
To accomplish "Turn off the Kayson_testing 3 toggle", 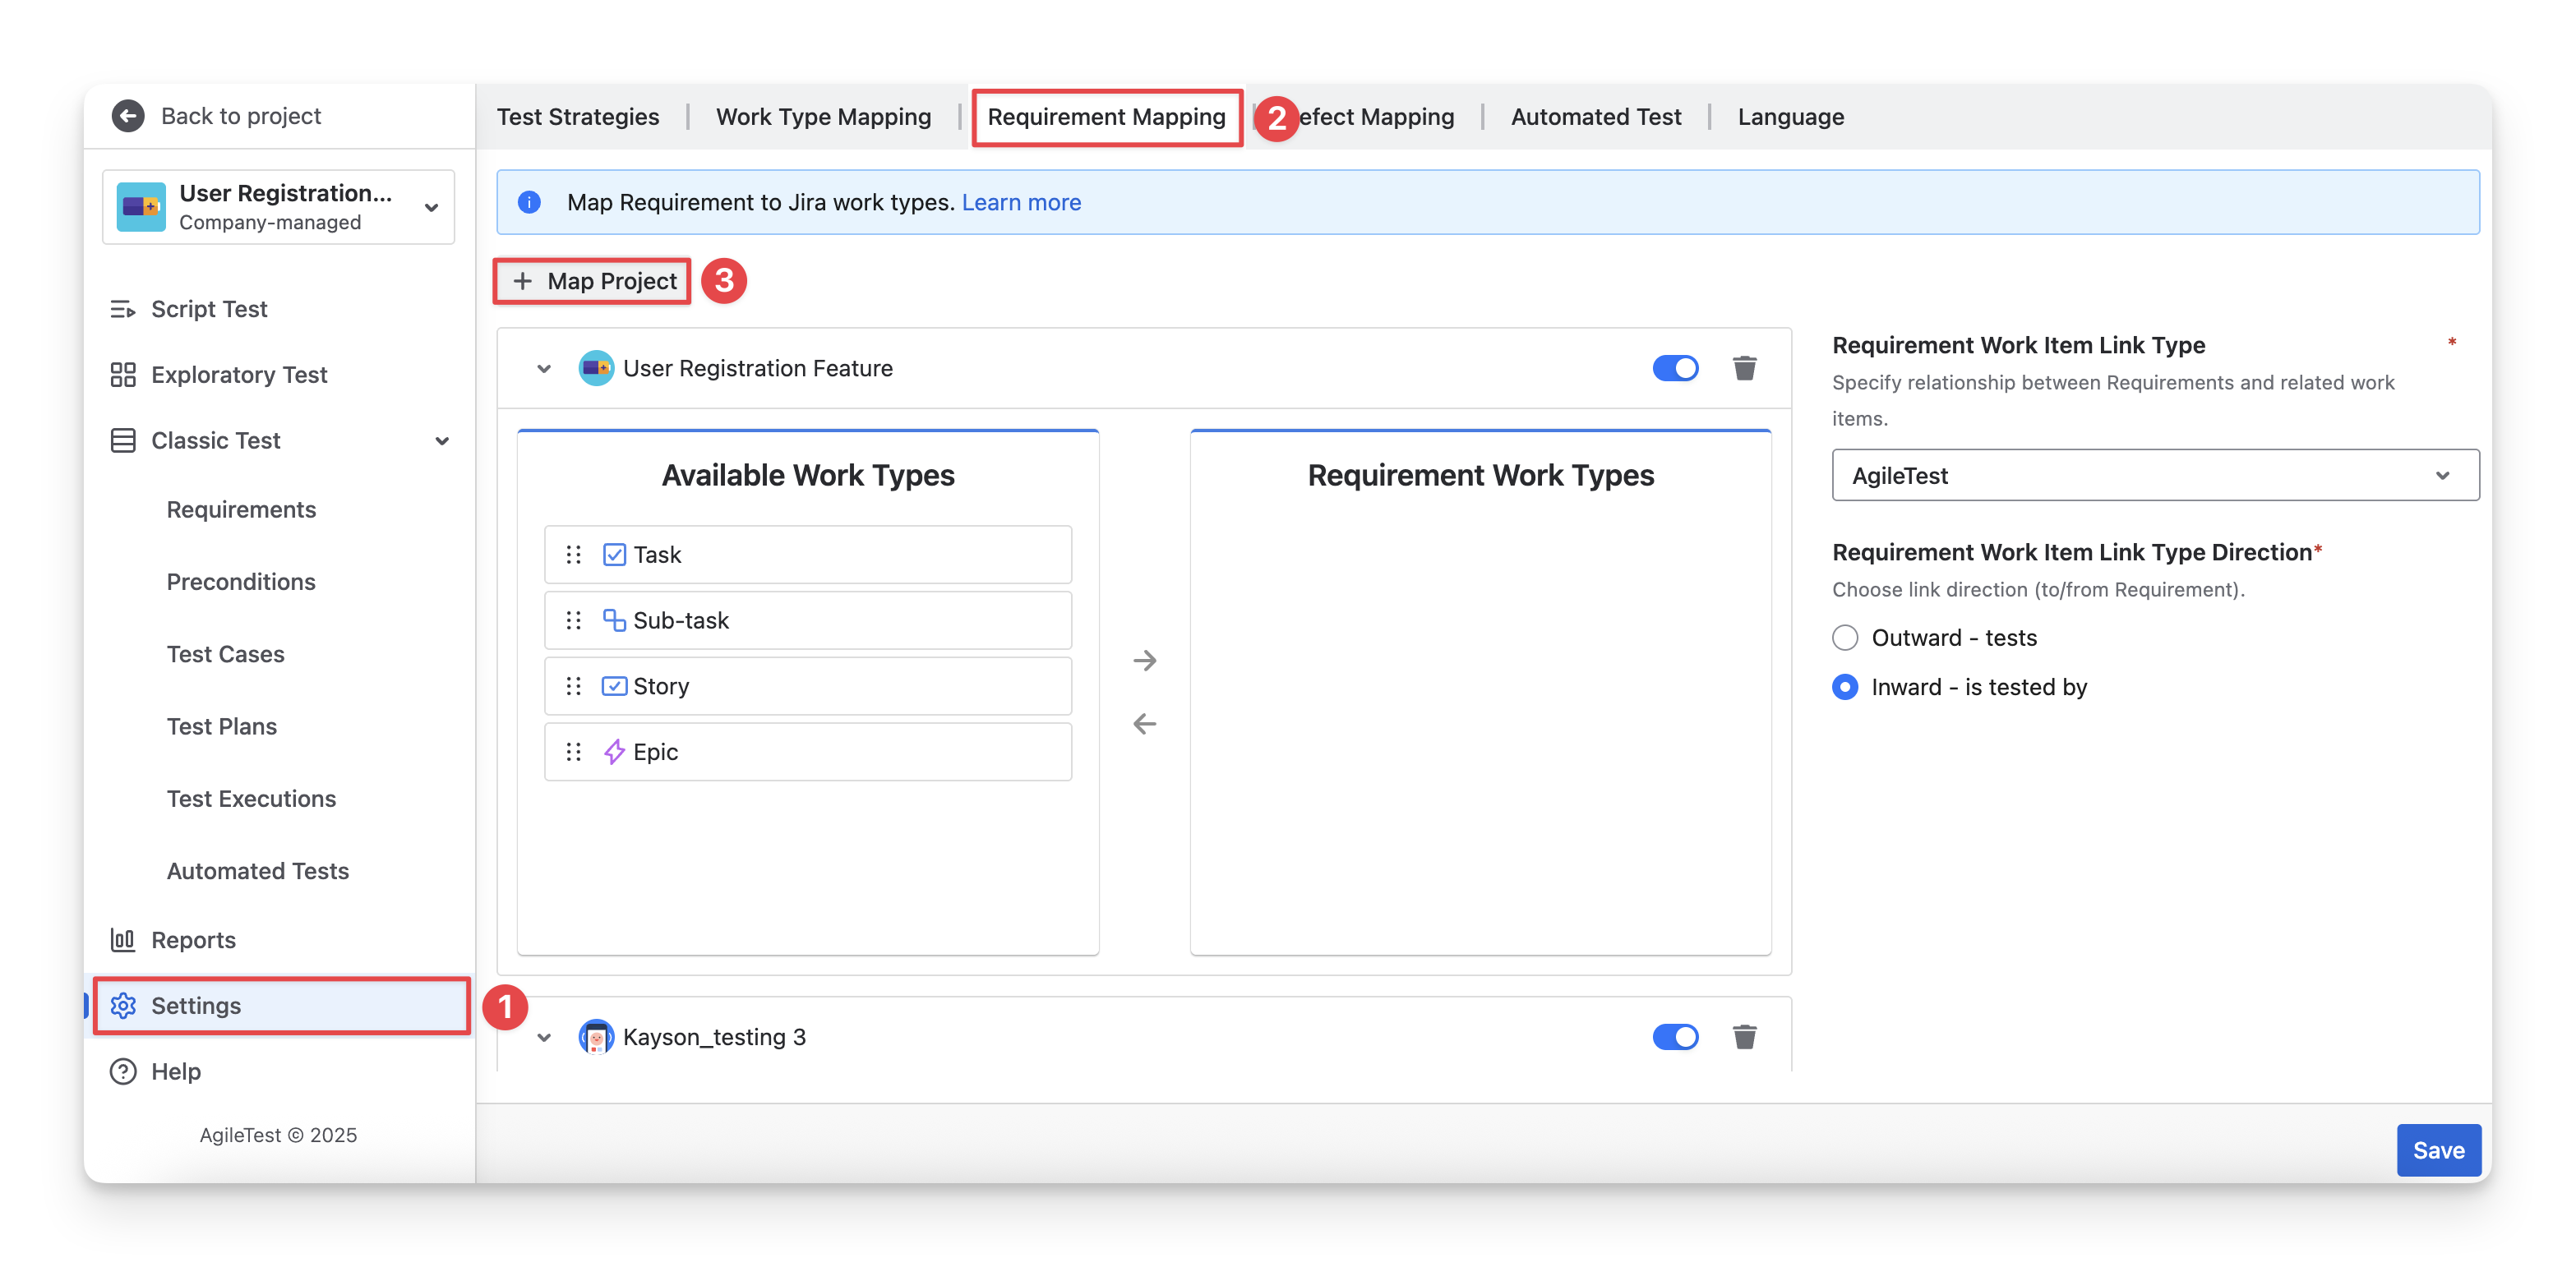I will (x=1675, y=1037).
